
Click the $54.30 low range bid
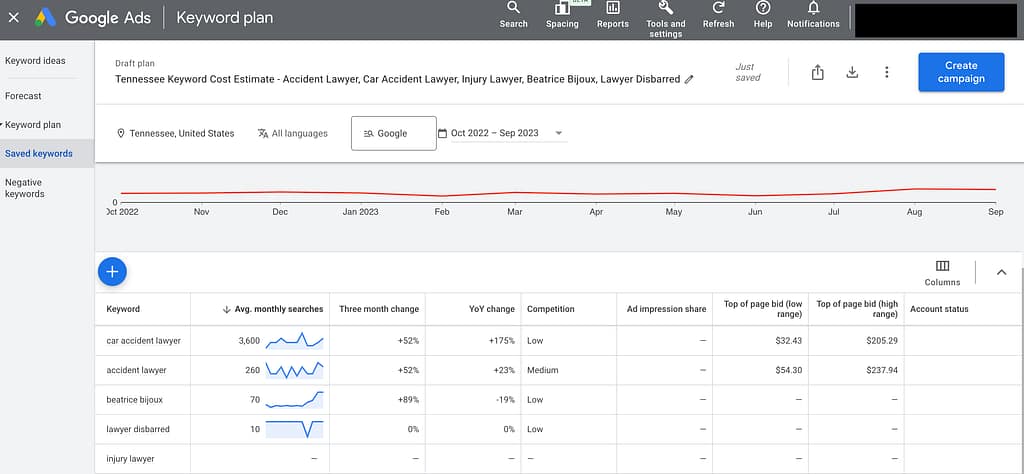point(789,370)
